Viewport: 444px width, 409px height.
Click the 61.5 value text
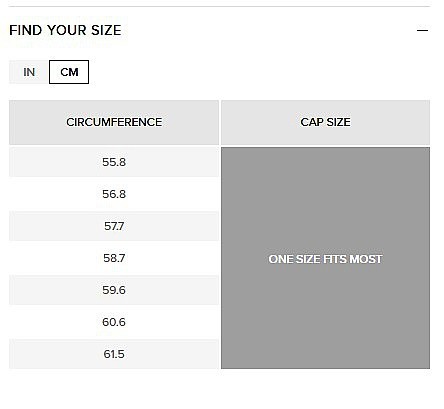(x=114, y=354)
